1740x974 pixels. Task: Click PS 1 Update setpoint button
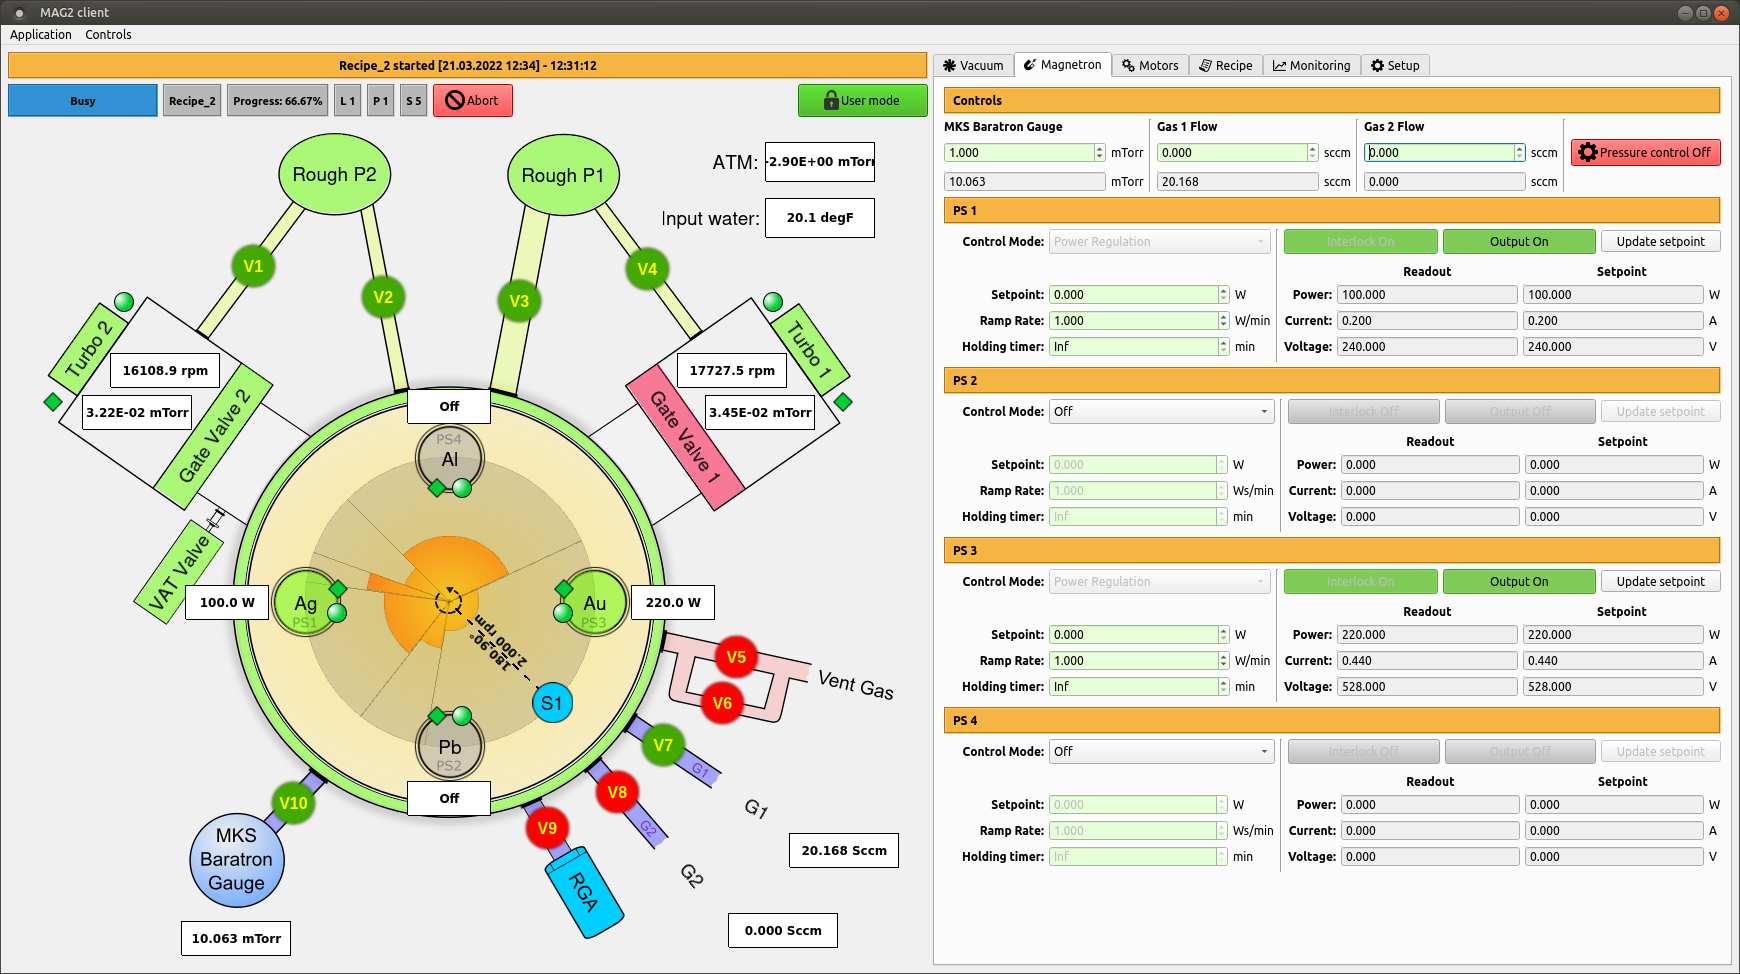(1660, 242)
